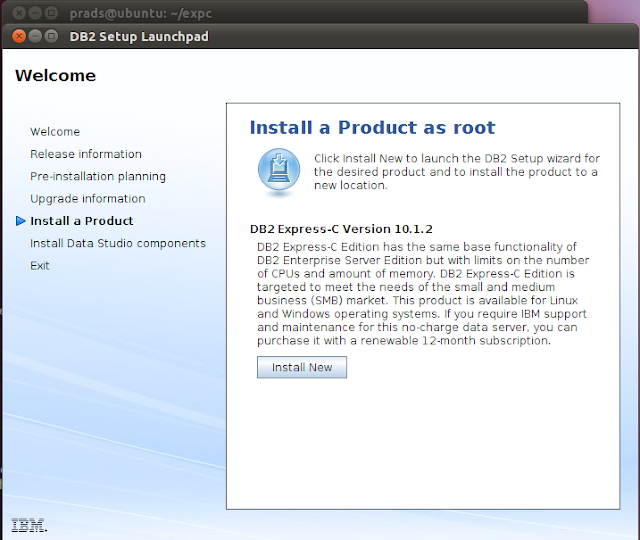Maximize the DB2 Setup Launchpad window

click(51, 36)
